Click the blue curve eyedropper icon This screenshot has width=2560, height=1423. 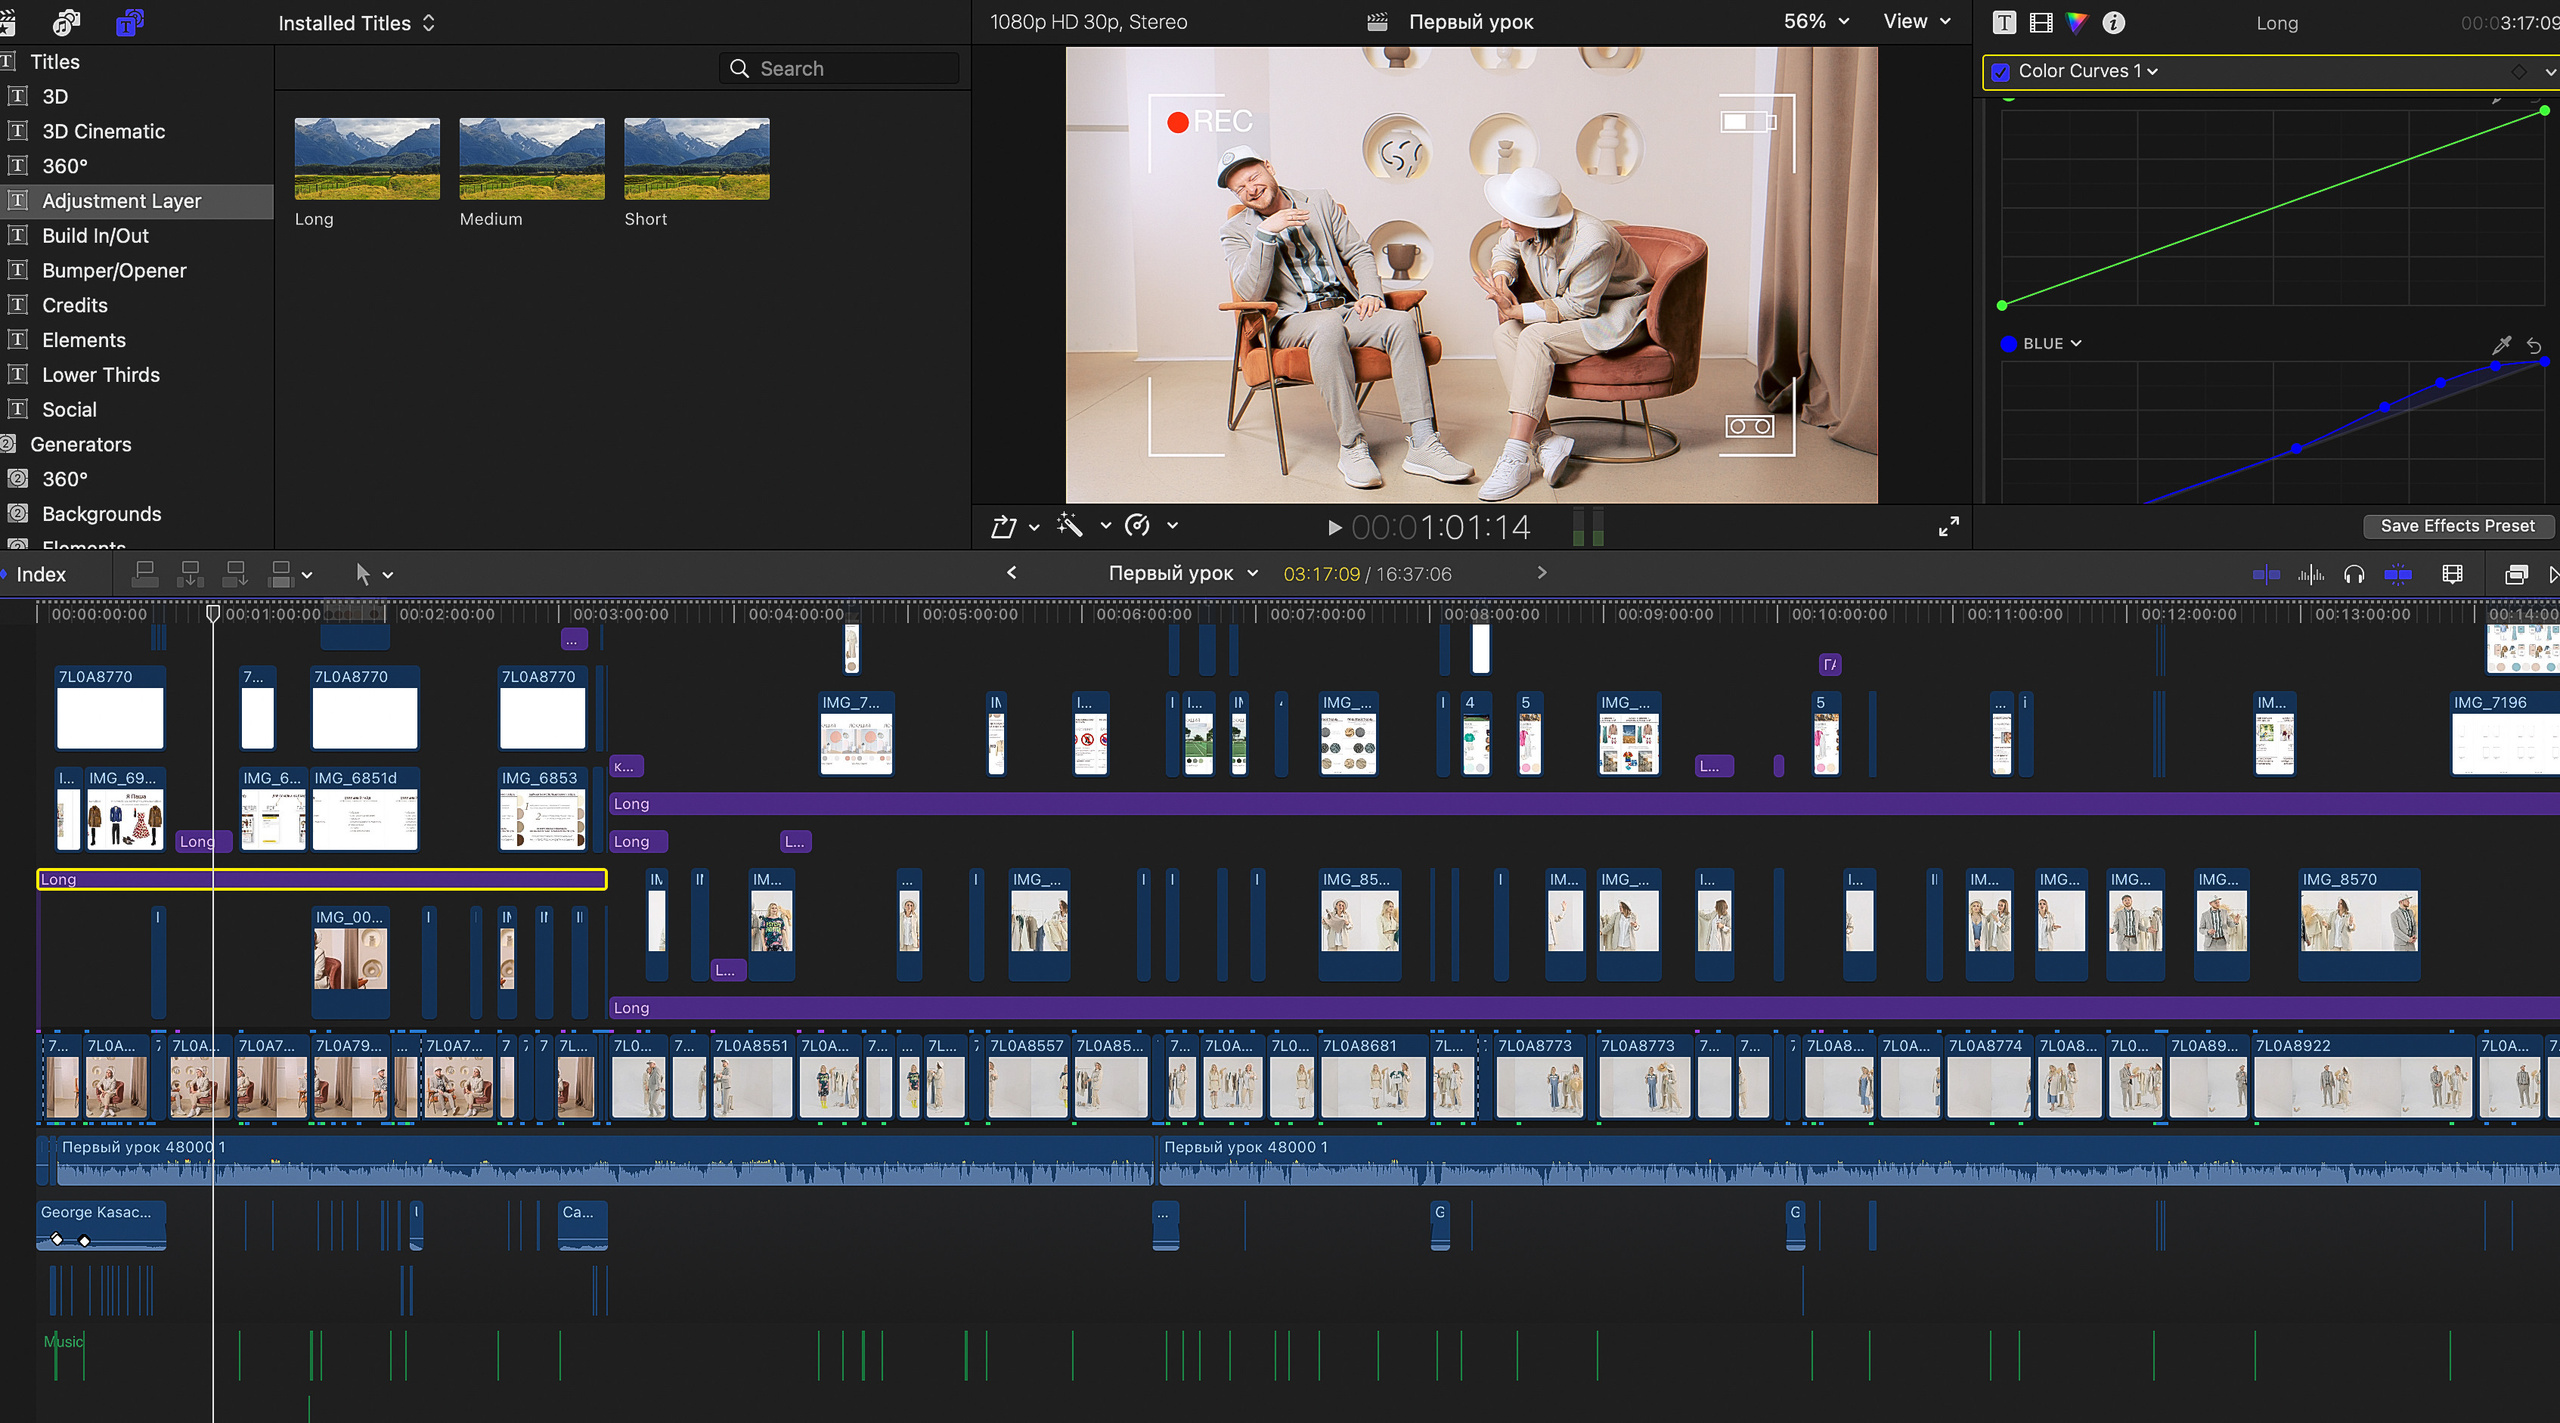[2501, 344]
